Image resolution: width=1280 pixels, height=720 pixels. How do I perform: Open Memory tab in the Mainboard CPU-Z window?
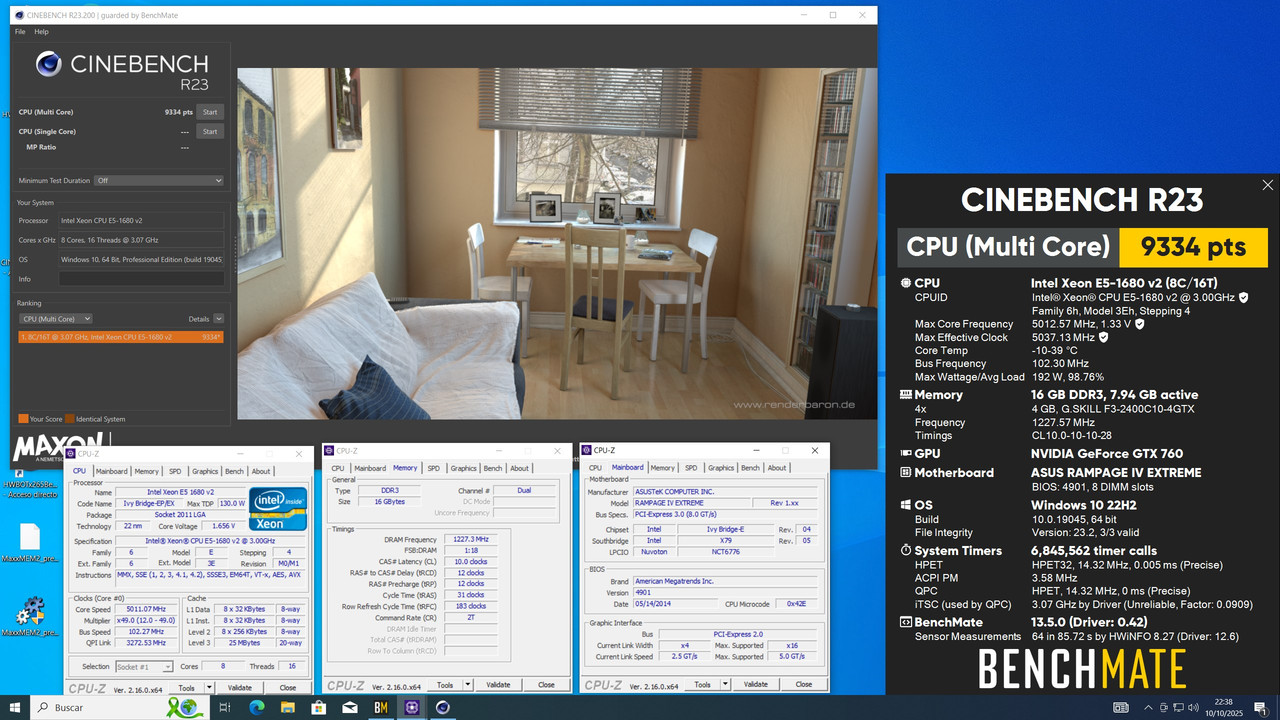click(x=662, y=467)
